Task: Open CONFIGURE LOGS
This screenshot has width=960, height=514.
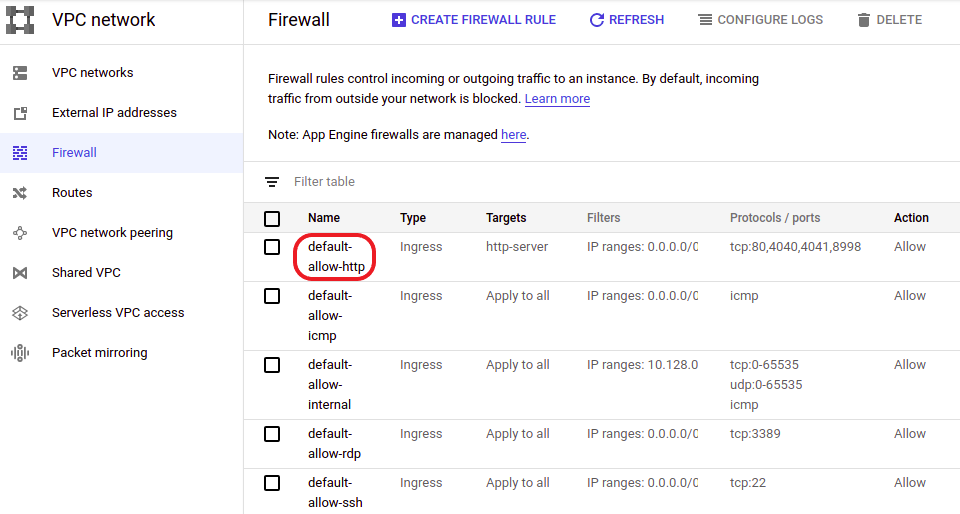Action: coord(770,20)
